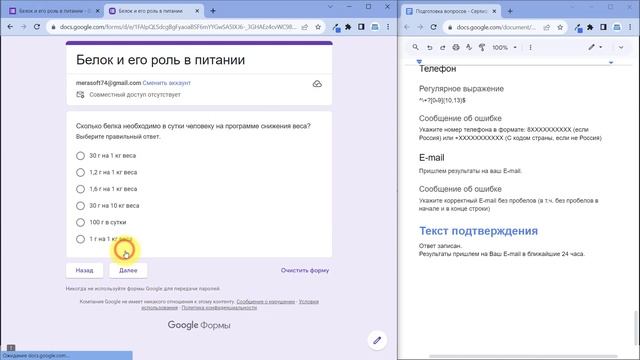Click the "Текст подтверждения" heading in Docs
Image resolution: width=640 pixels, height=360 pixels.
(478, 231)
